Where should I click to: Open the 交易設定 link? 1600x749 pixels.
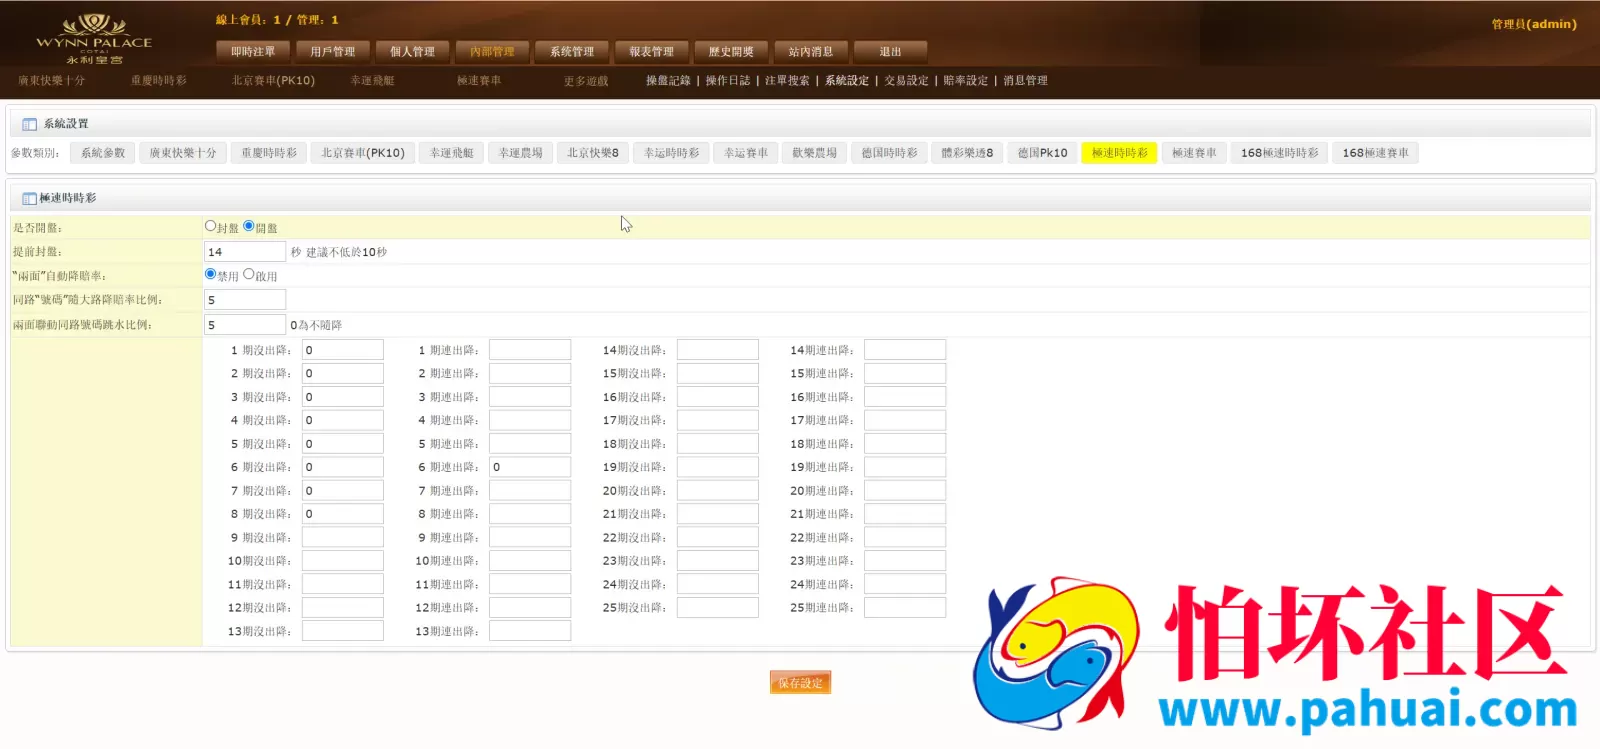click(906, 81)
